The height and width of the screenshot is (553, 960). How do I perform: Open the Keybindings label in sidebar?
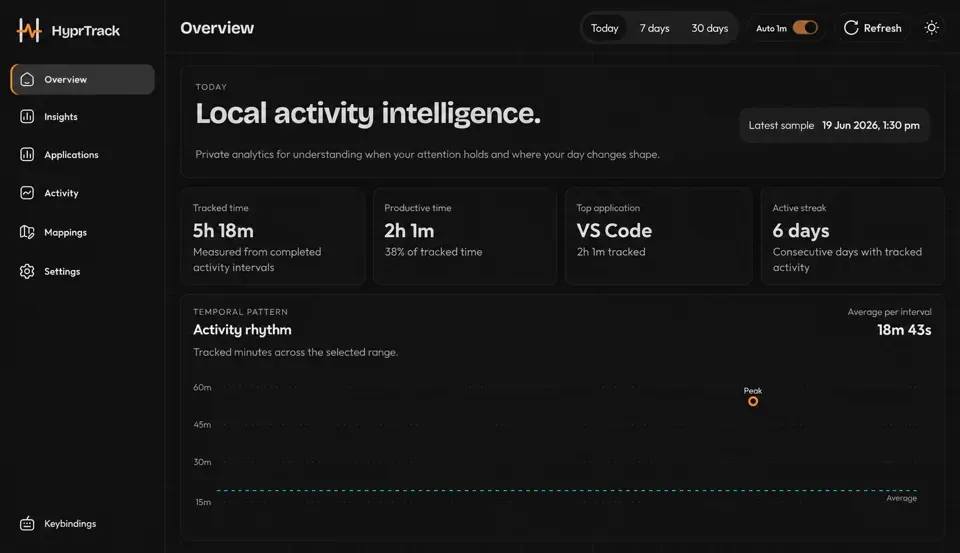pyautogui.click(x=70, y=524)
